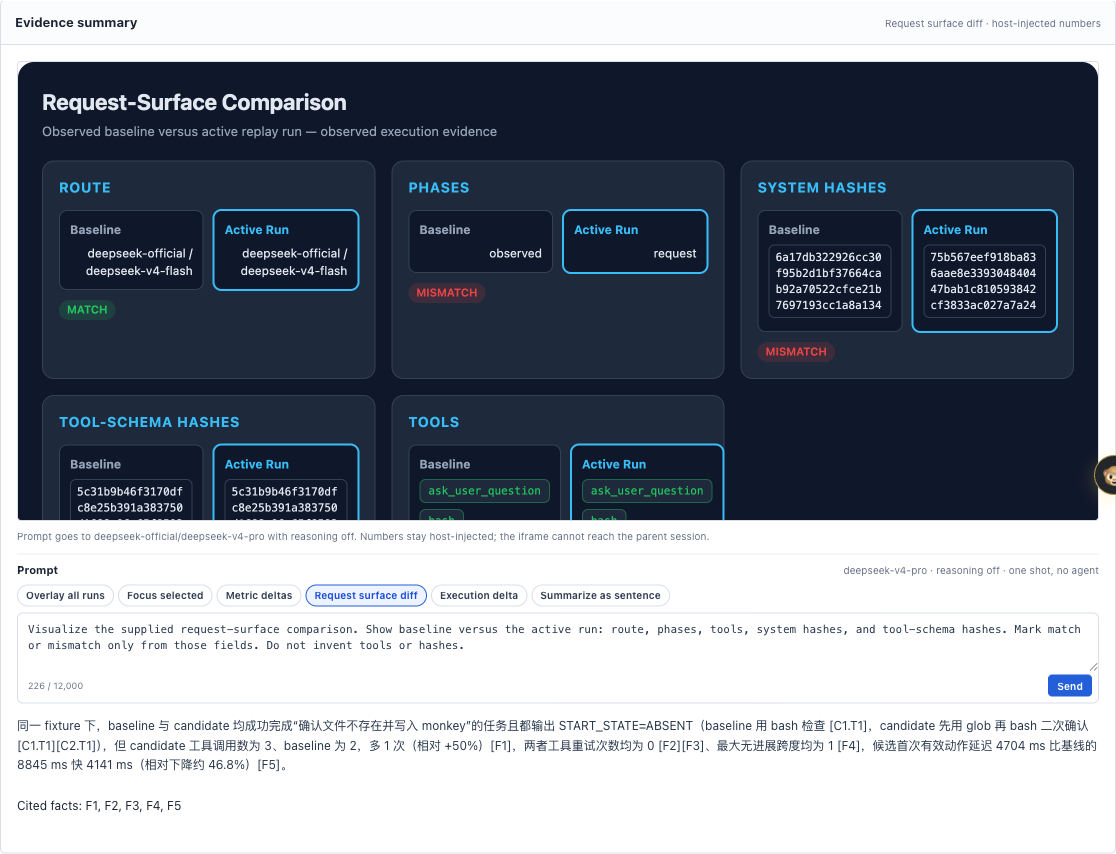Click the Observed baseline versus active replay subtitle
This screenshot has width=1116, height=854.
point(269,132)
